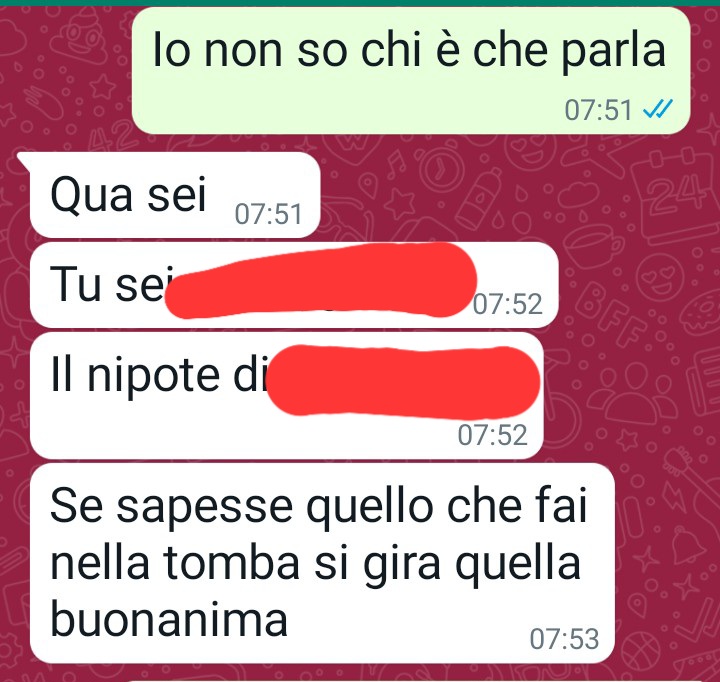Tap the red scribble after 'Il nipote di'

tap(403, 381)
